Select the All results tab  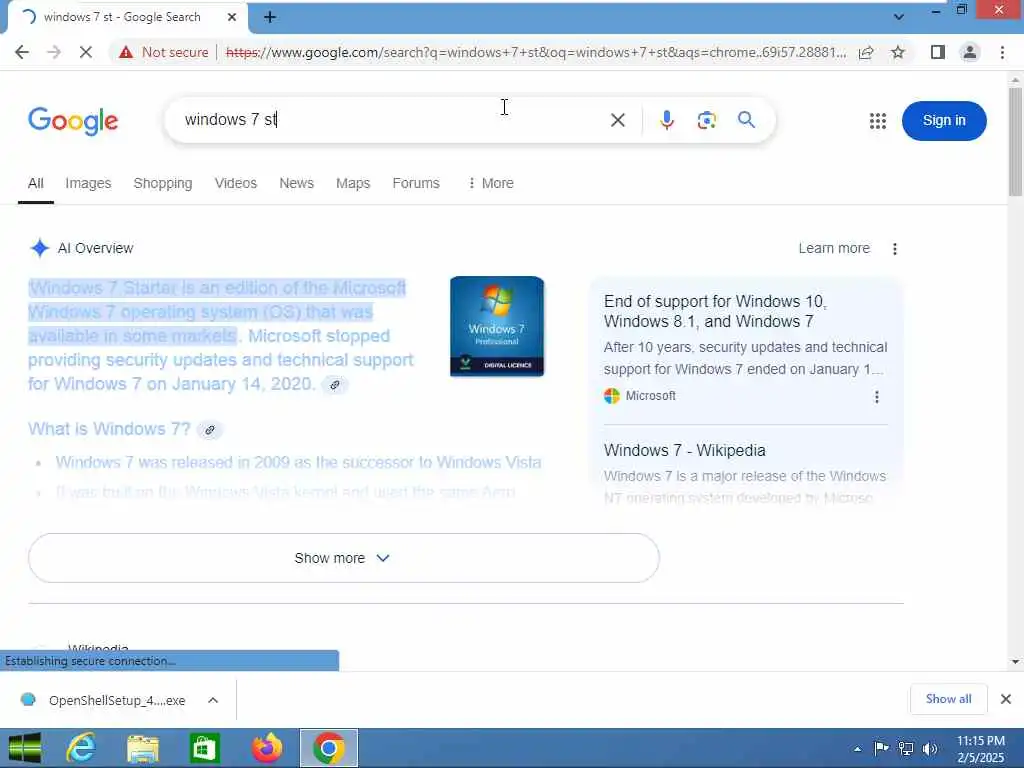coord(35,184)
